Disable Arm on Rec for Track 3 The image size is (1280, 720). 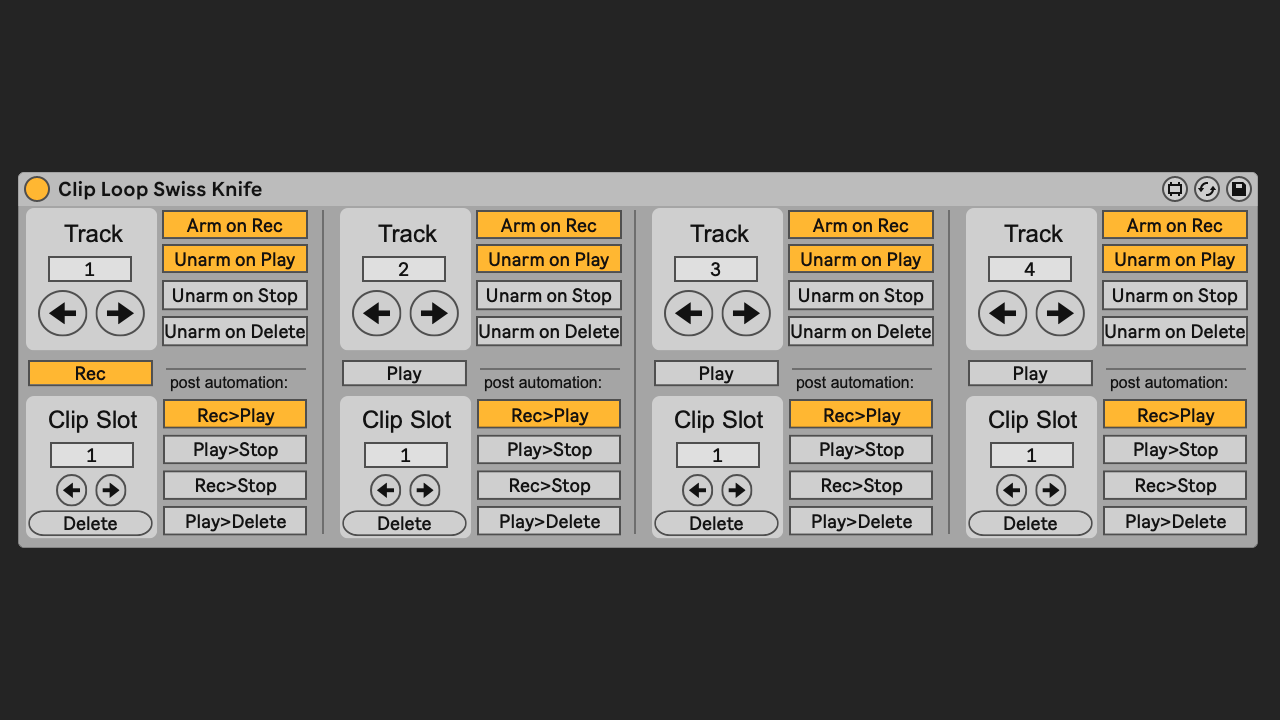(x=861, y=225)
